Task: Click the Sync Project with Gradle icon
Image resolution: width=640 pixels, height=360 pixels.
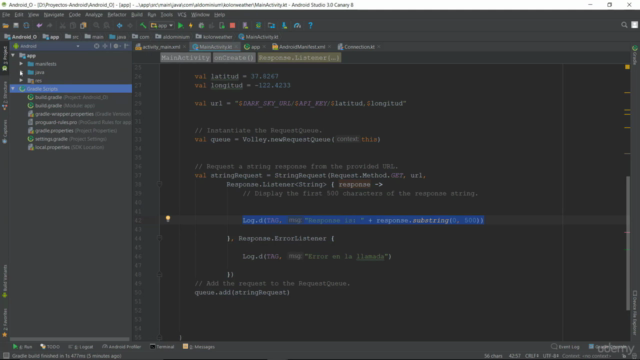Action: pyautogui.click(x=258, y=25)
